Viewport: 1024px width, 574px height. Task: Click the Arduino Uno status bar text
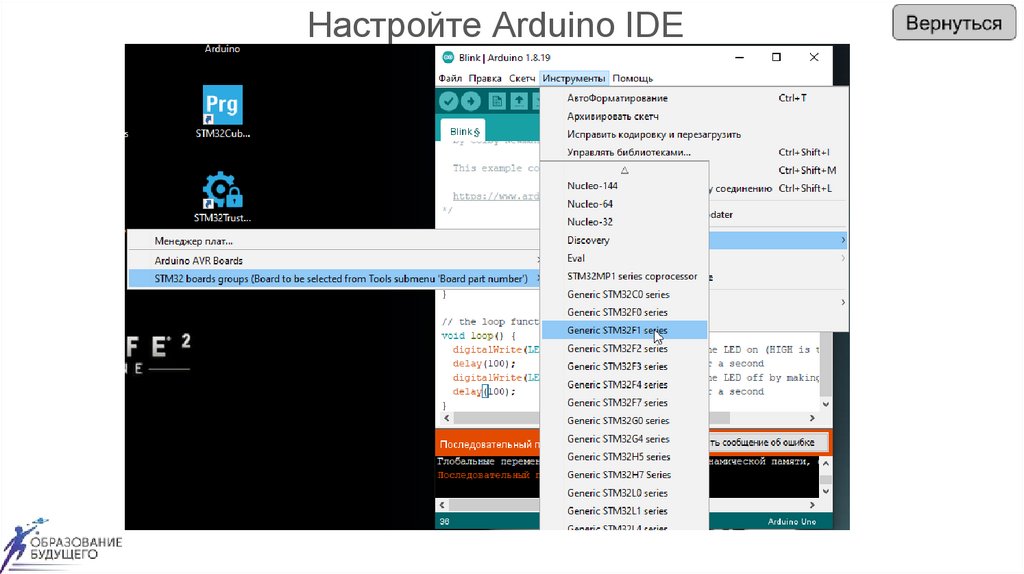(x=792, y=522)
